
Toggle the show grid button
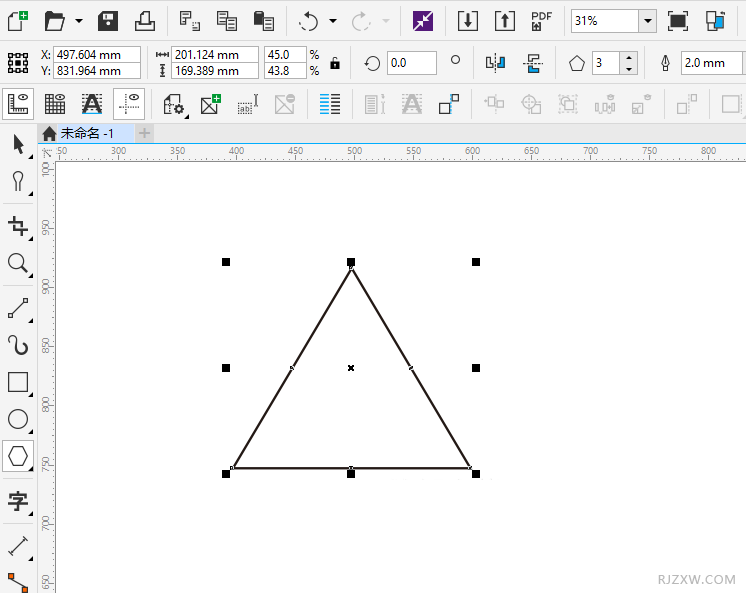coord(55,103)
